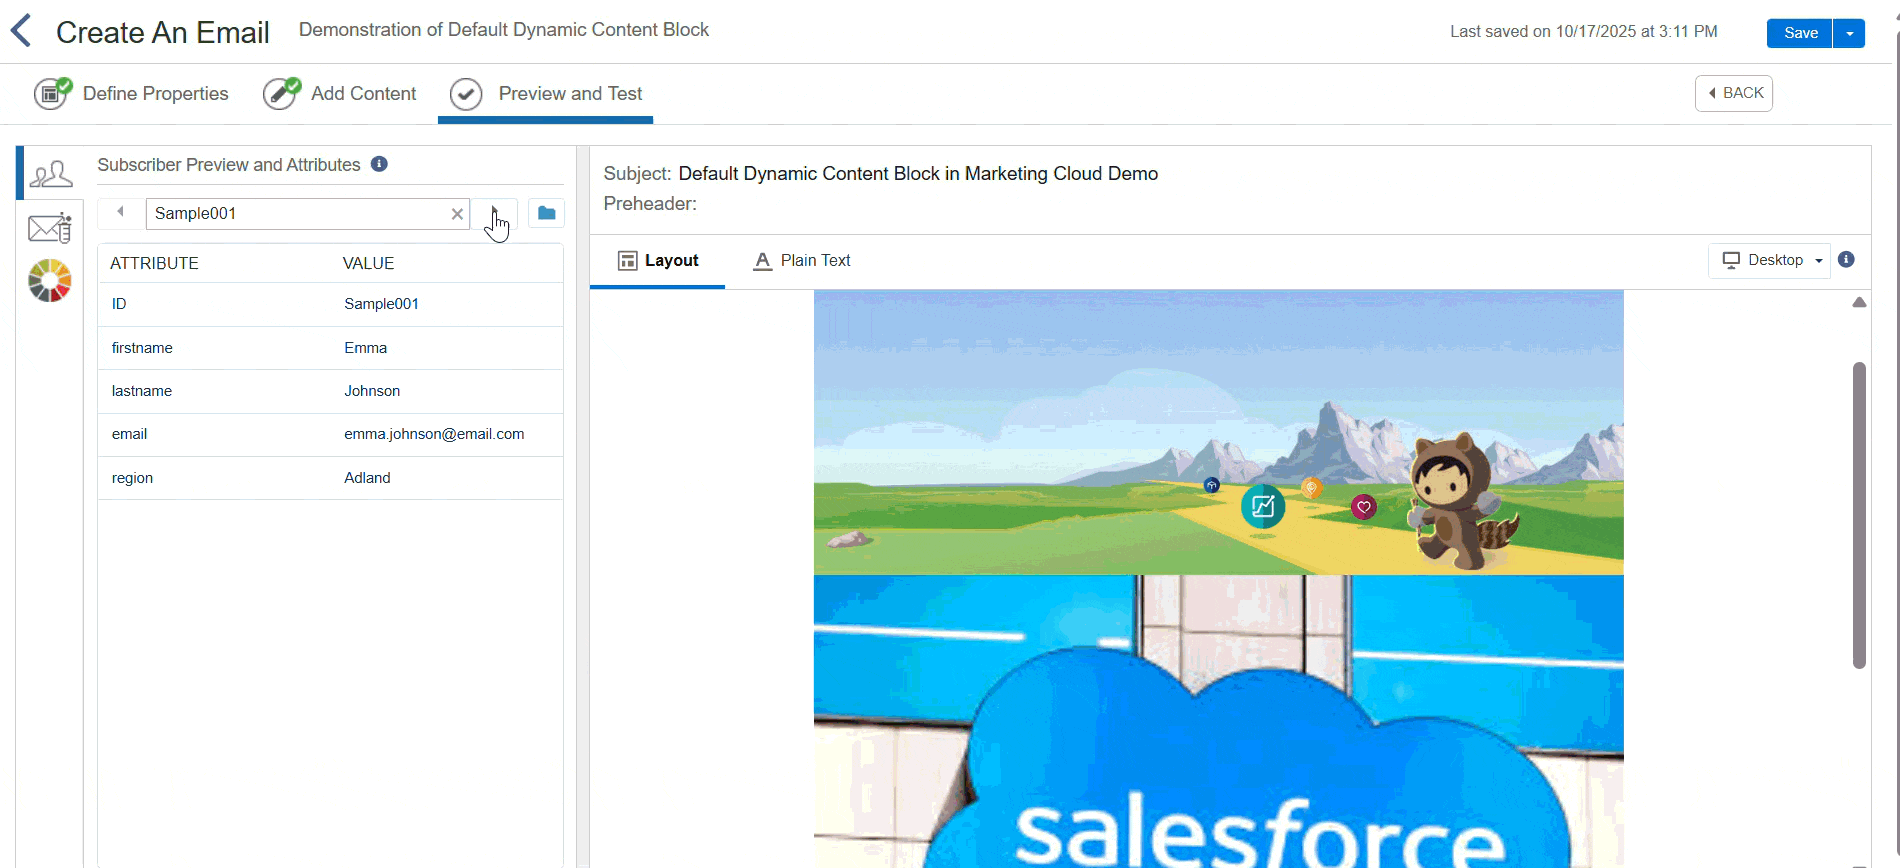Open the Test Send envelope icon
Screen dimensions: 1900x868
click(x=49, y=229)
